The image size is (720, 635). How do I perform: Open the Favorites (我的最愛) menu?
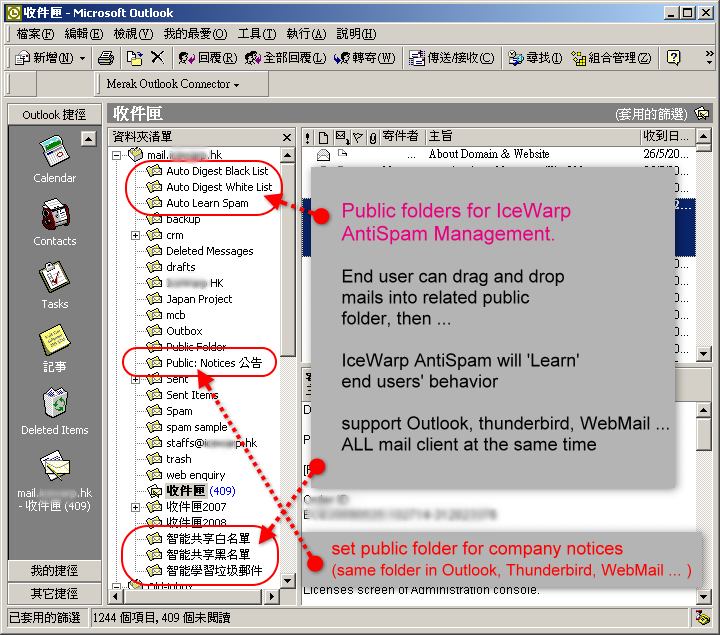195,34
